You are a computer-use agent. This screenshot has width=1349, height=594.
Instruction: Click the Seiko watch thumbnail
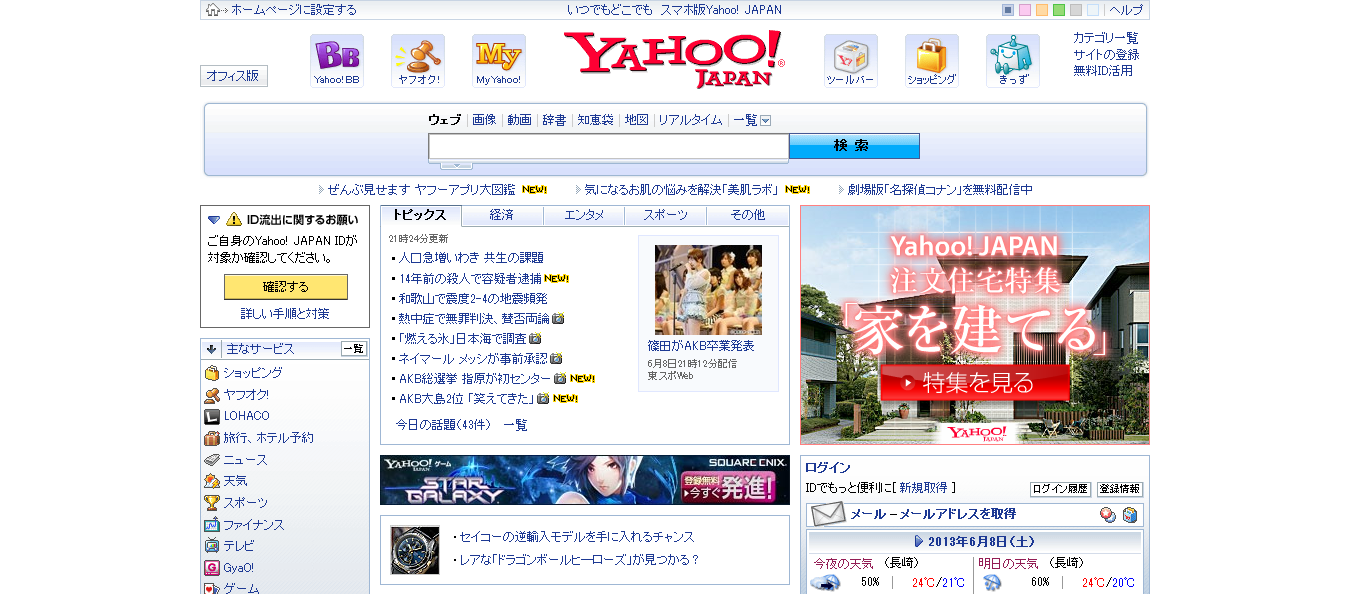tap(415, 550)
